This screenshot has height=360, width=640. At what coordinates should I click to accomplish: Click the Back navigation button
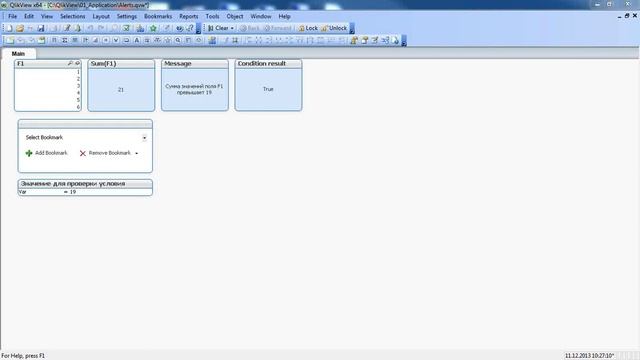249,28
